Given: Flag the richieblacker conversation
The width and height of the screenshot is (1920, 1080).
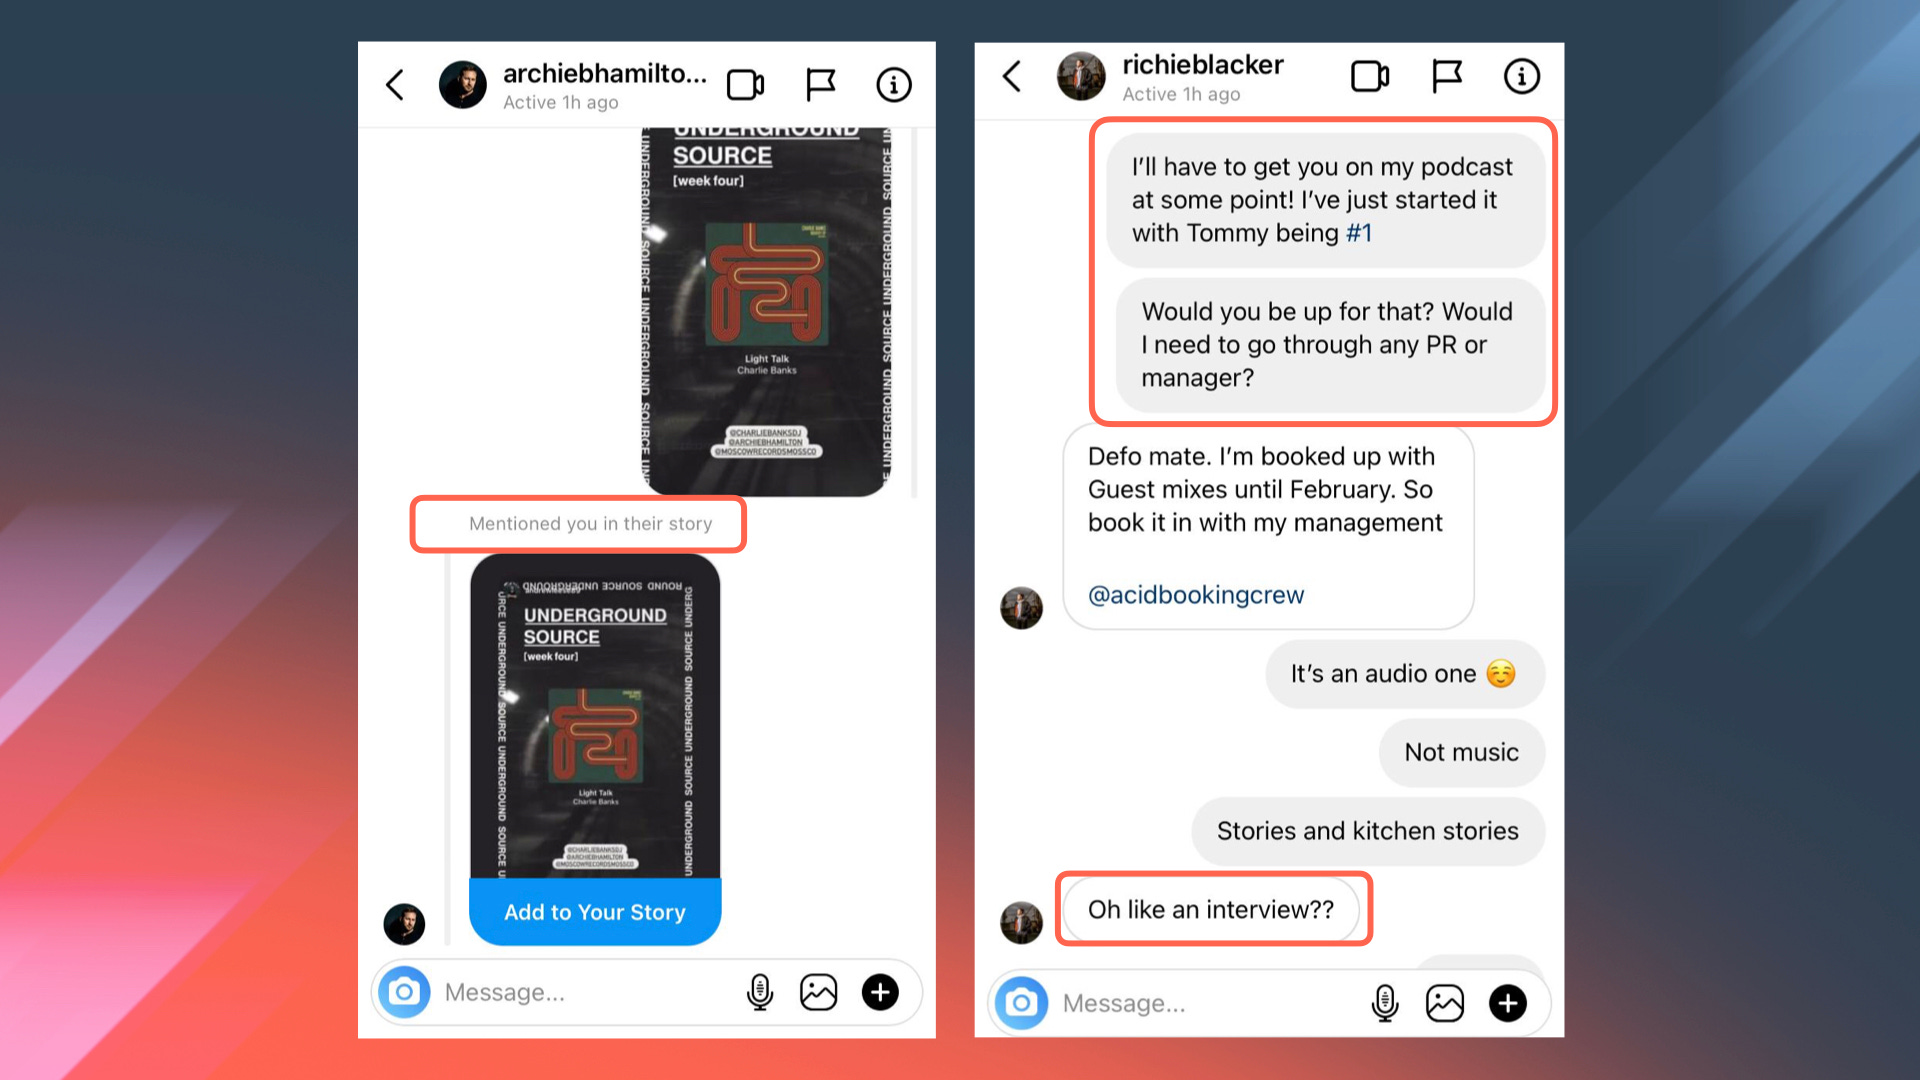Looking at the screenshot, I should click(x=1446, y=76).
